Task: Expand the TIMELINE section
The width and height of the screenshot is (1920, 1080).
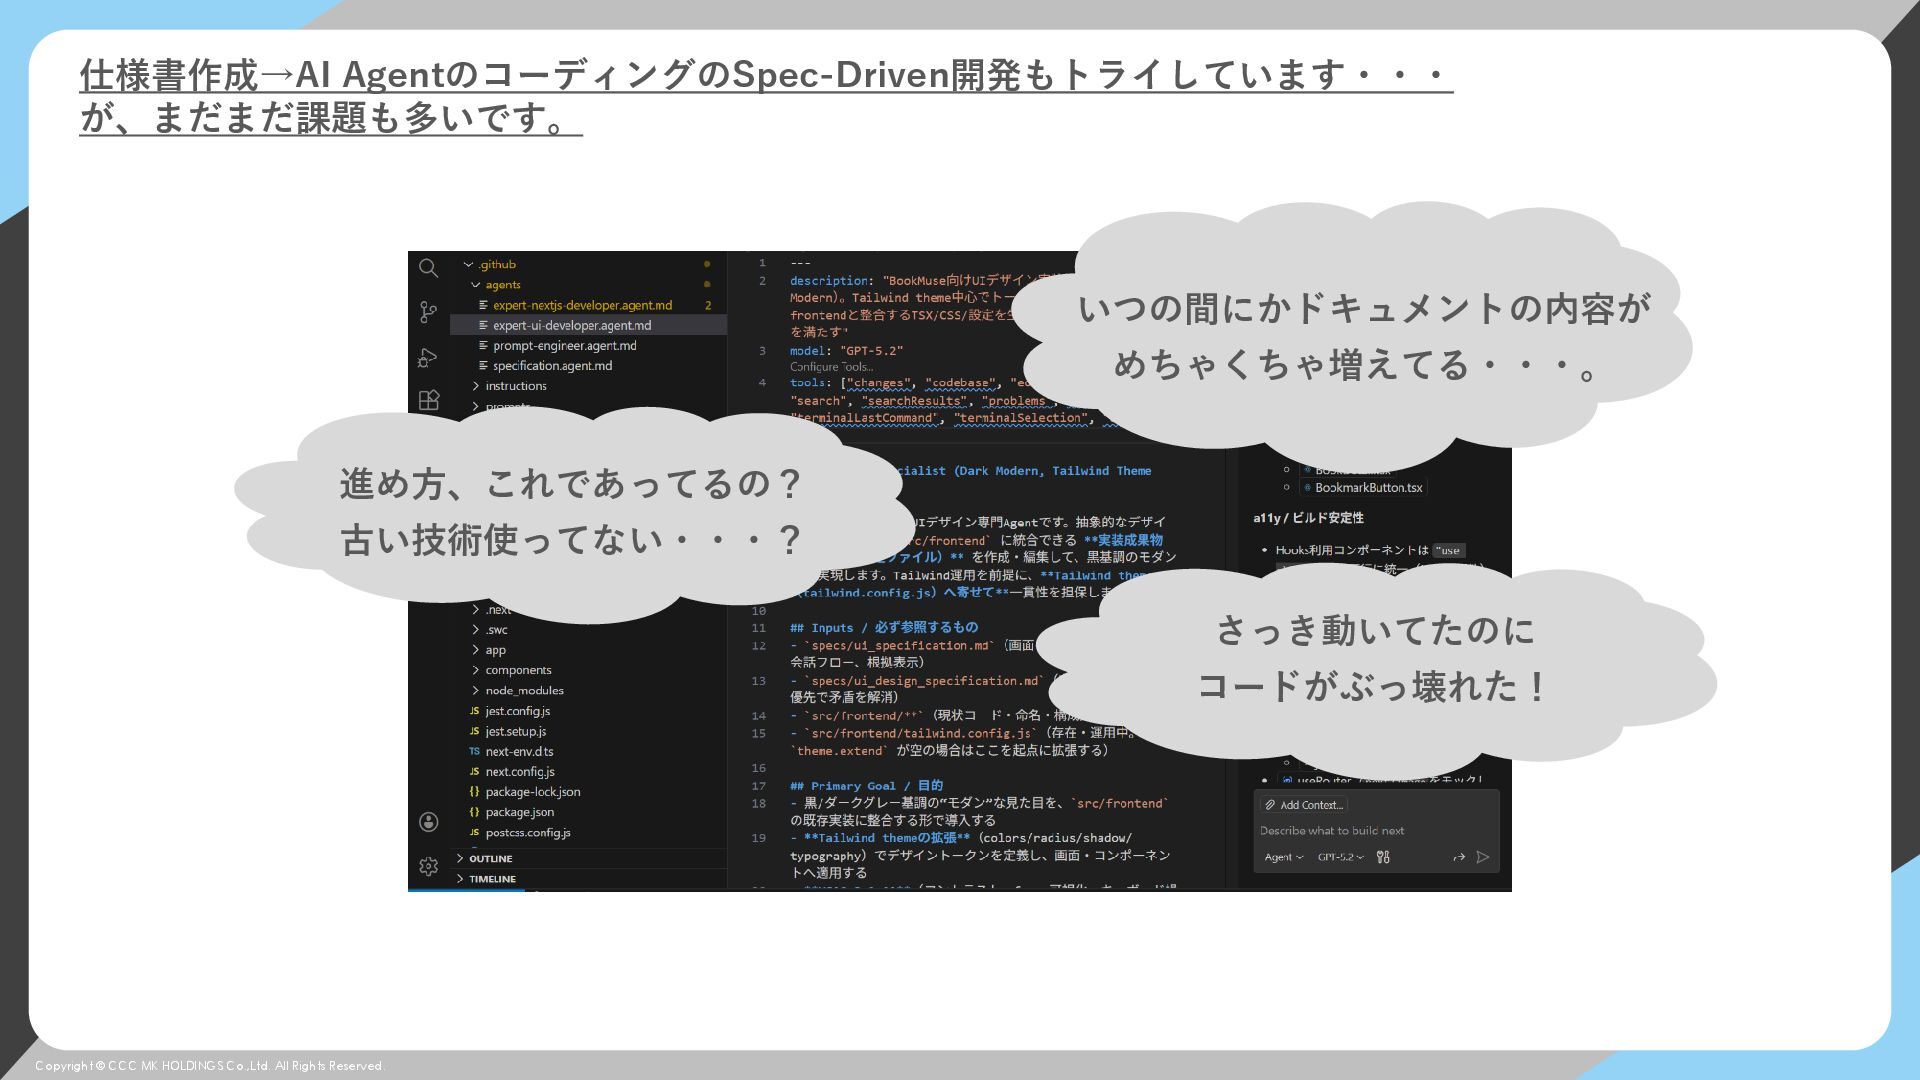Action: [492, 879]
